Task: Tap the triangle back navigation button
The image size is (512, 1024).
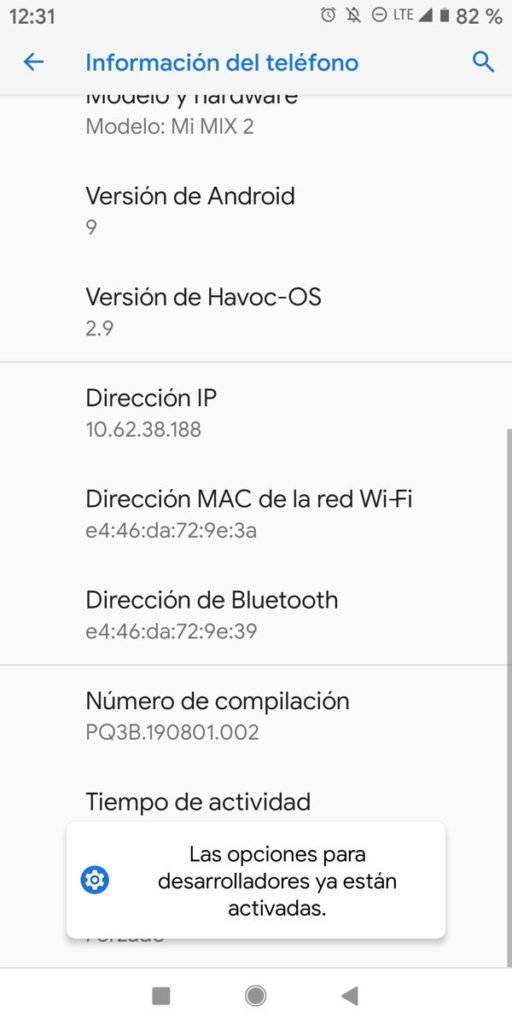Action: coord(349,995)
